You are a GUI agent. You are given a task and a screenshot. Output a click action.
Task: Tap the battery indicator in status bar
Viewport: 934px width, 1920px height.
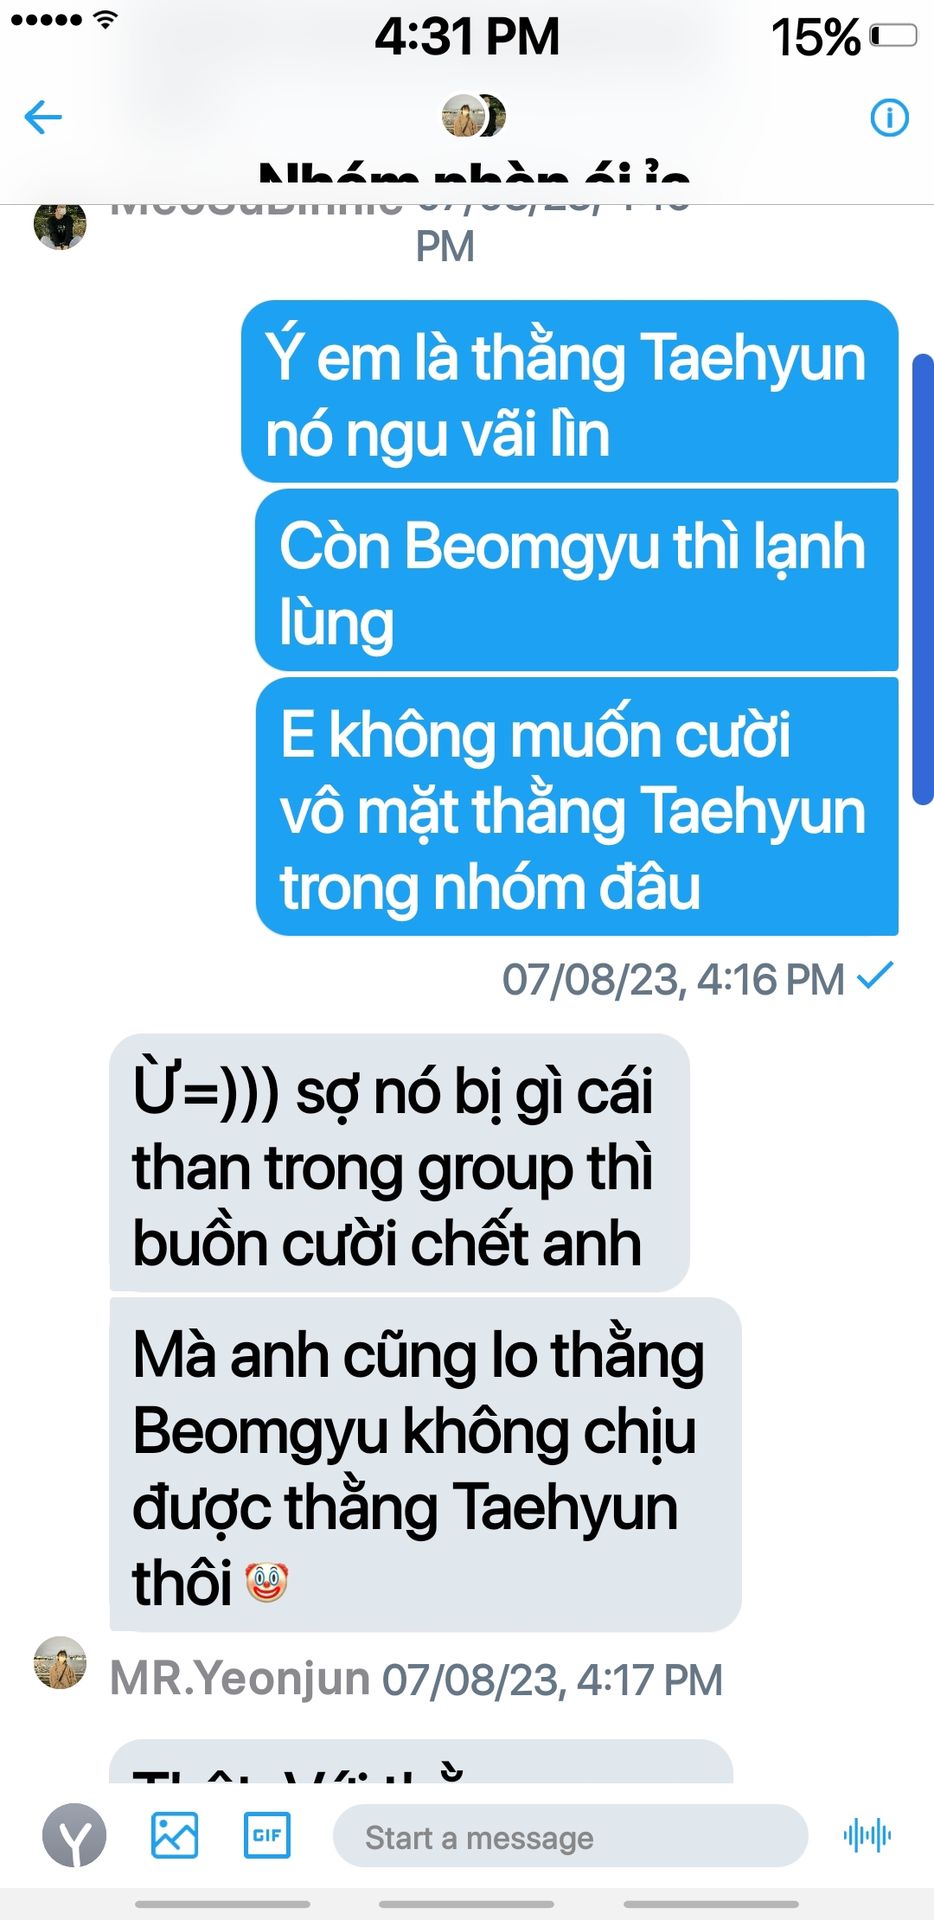pos(893,36)
